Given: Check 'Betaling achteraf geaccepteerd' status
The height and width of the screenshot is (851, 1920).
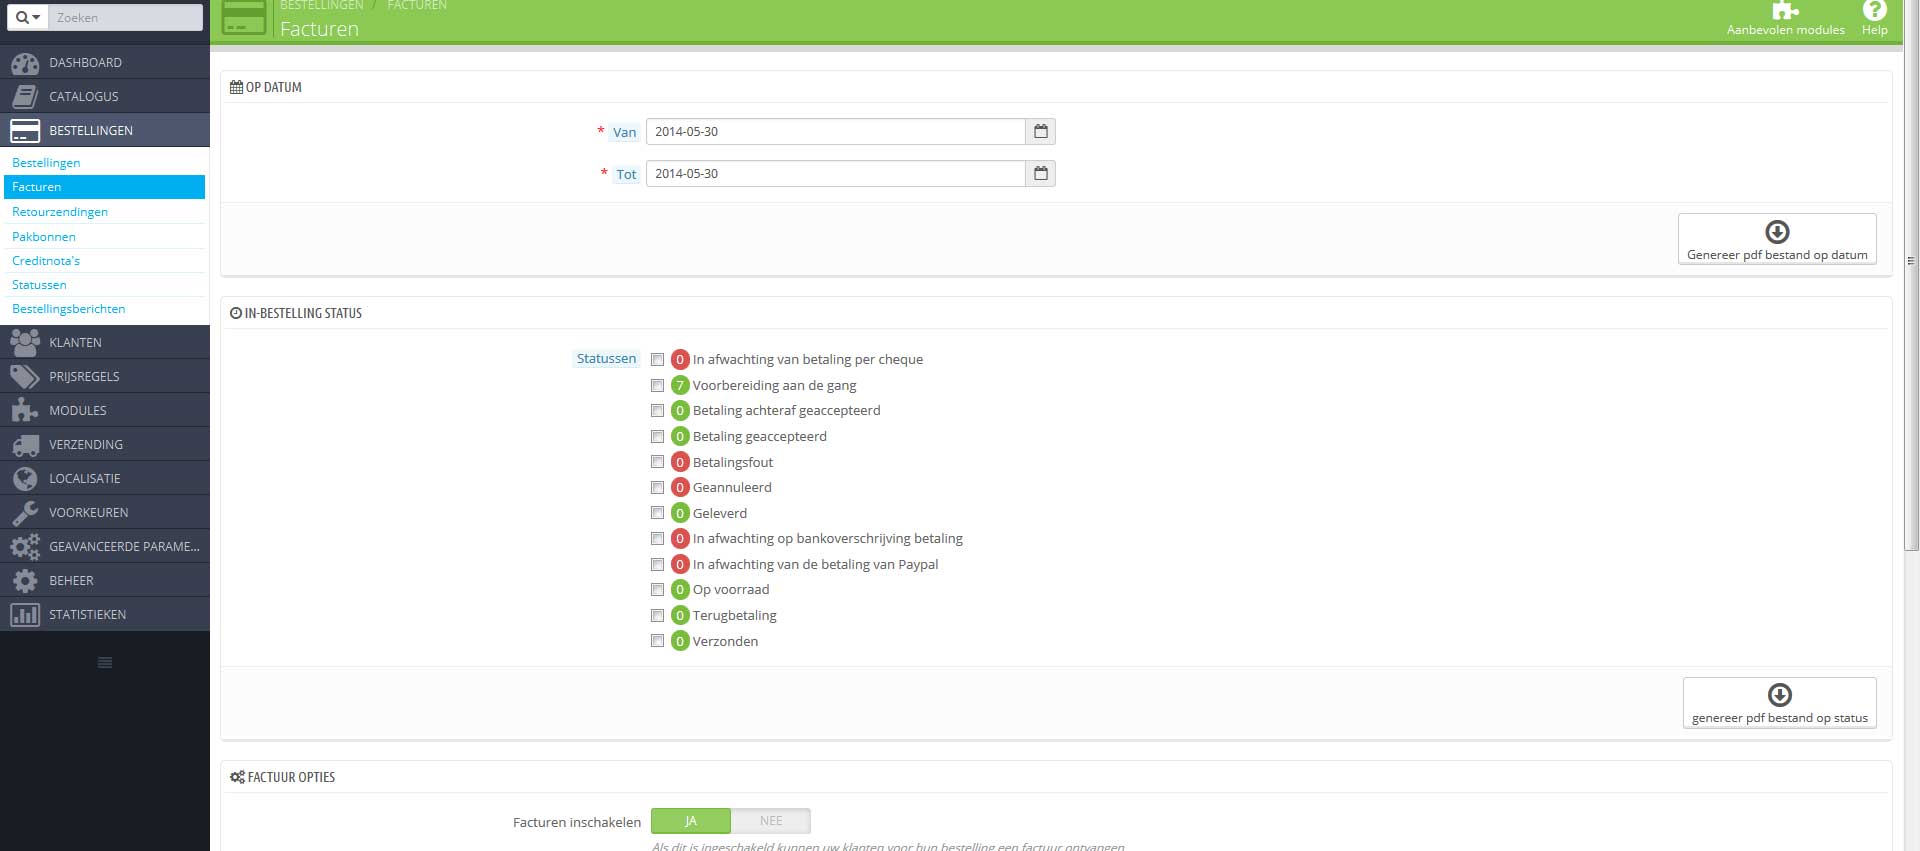Looking at the screenshot, I should (x=657, y=411).
